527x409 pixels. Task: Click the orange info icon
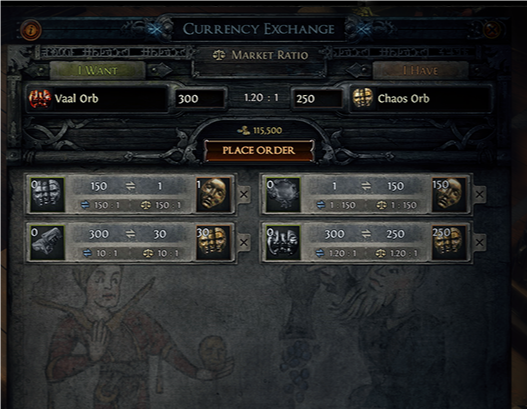coord(31,30)
